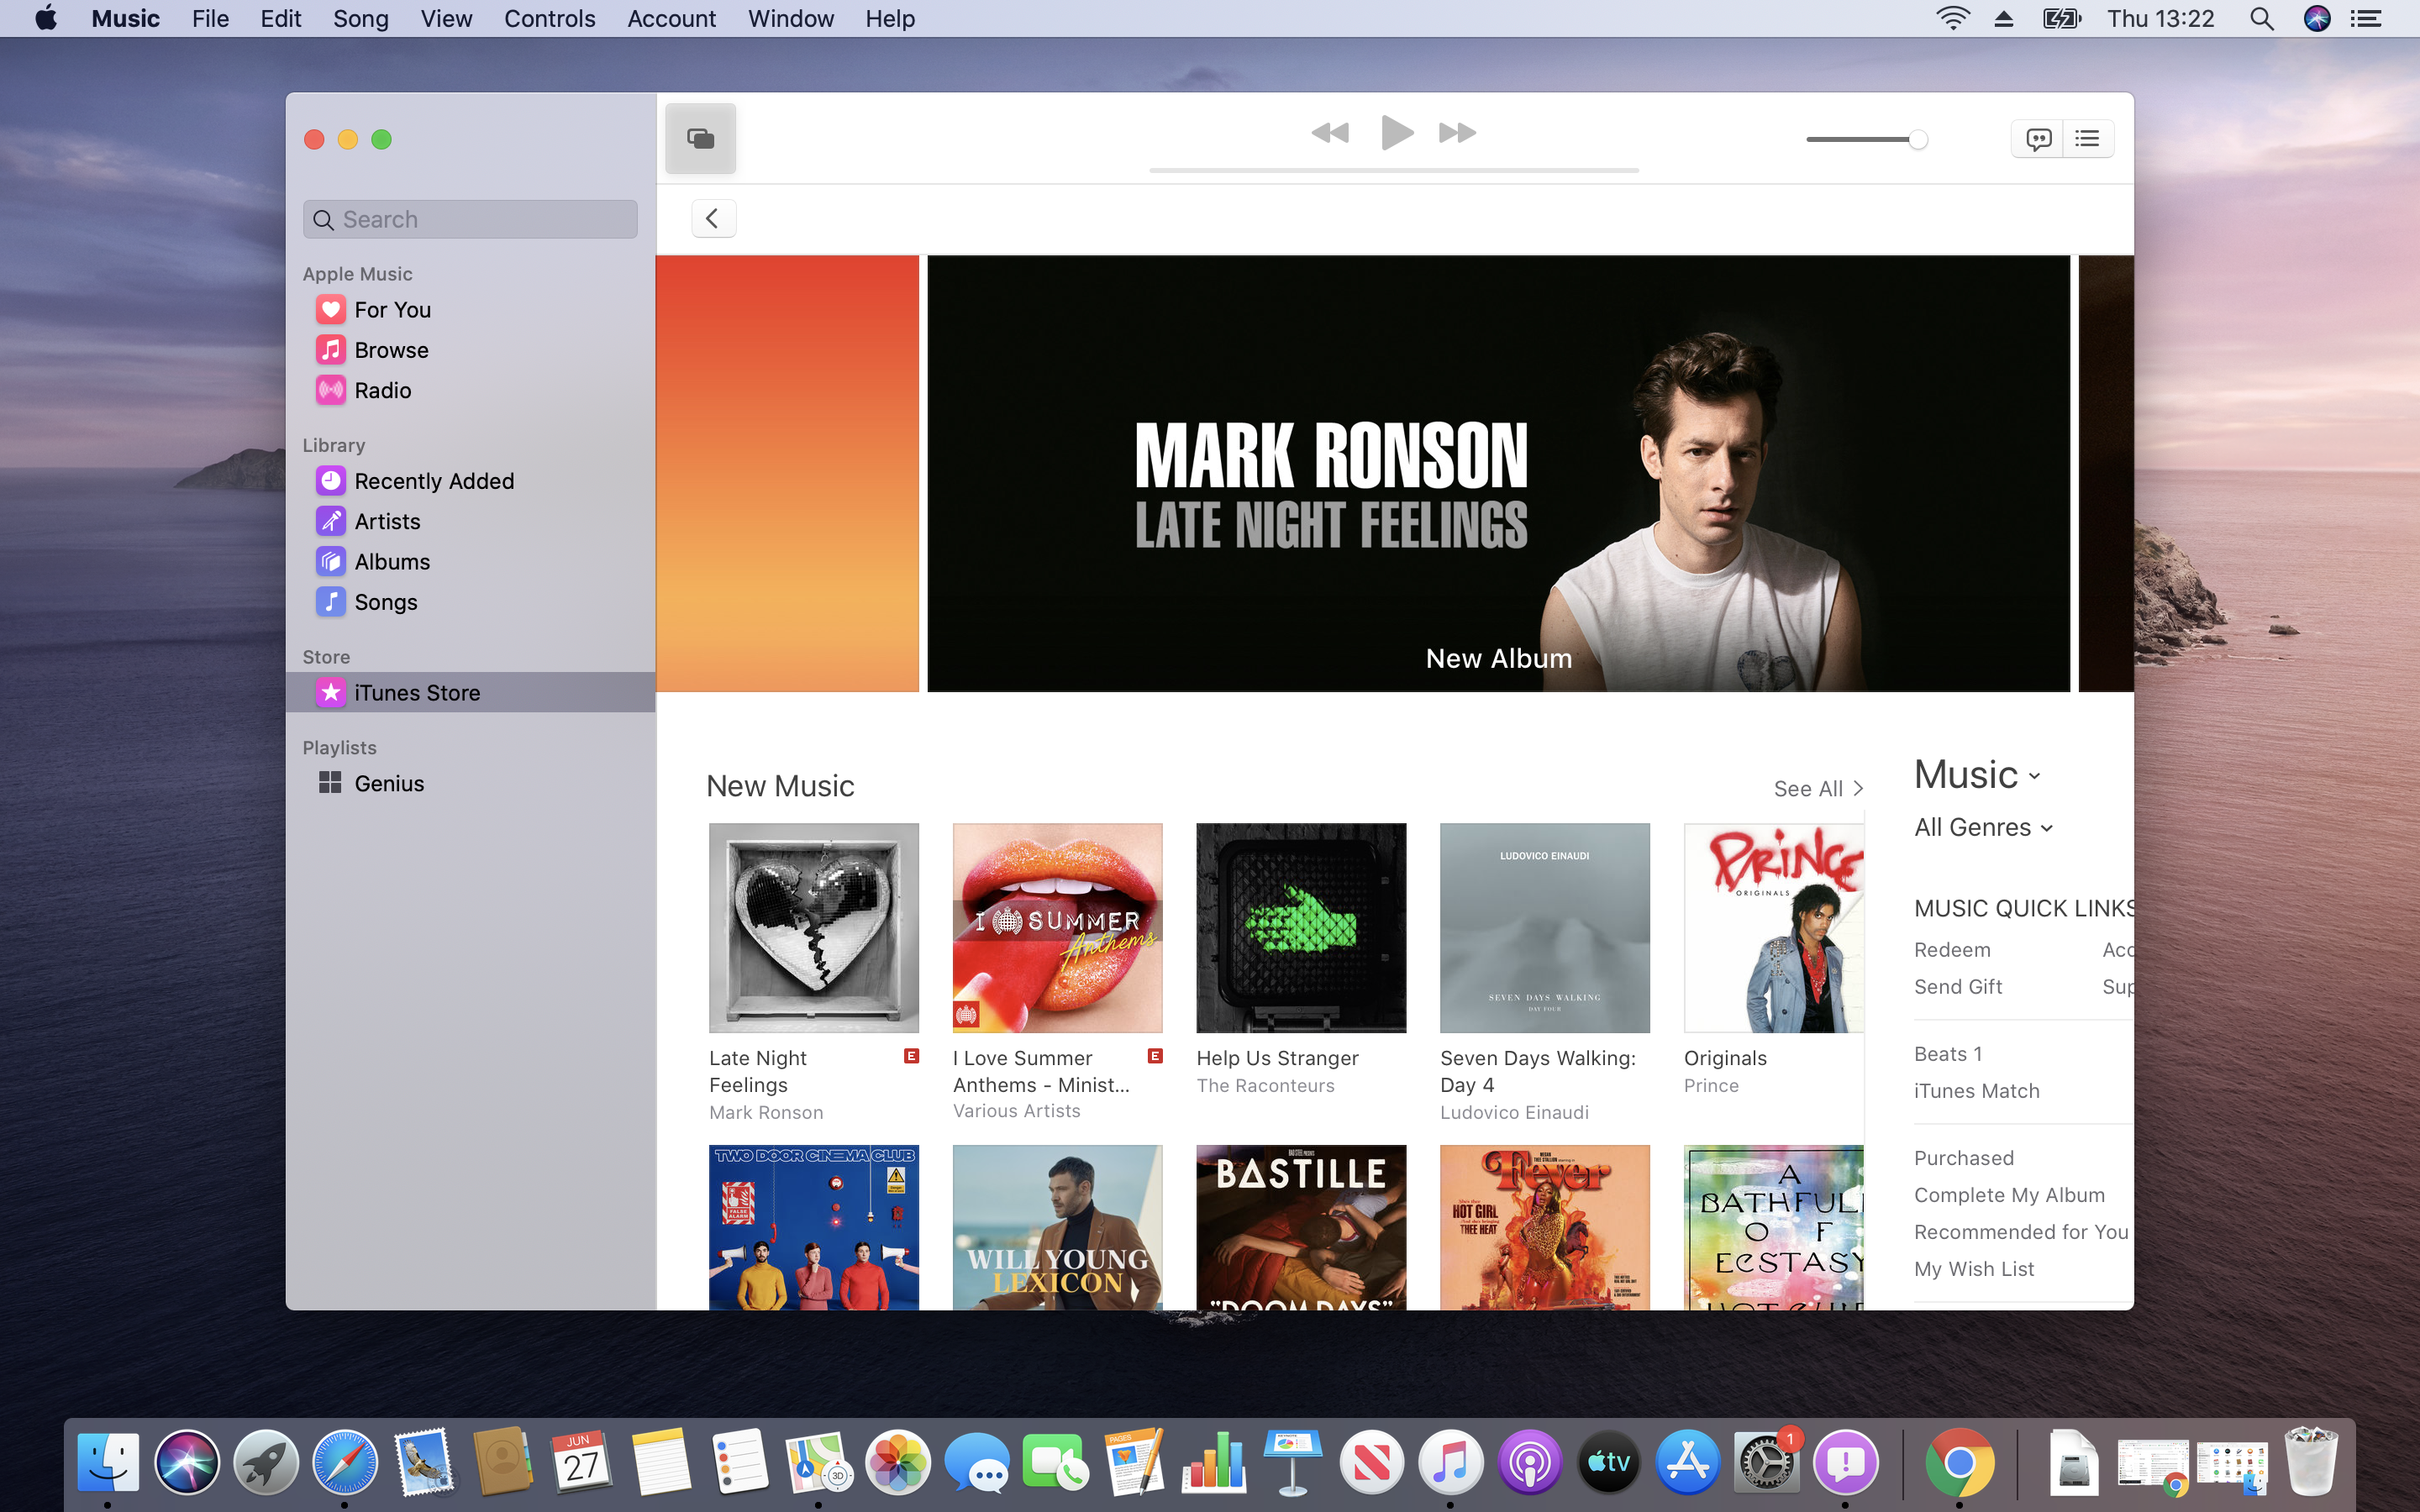
Task: Open Purchased quick link
Action: [1963, 1158]
